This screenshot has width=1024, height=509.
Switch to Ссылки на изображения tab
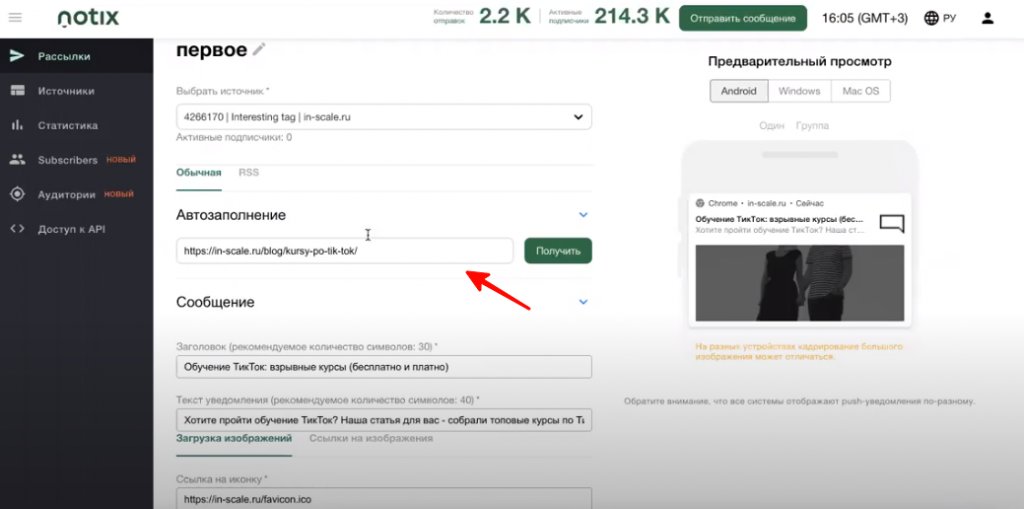coord(370,438)
